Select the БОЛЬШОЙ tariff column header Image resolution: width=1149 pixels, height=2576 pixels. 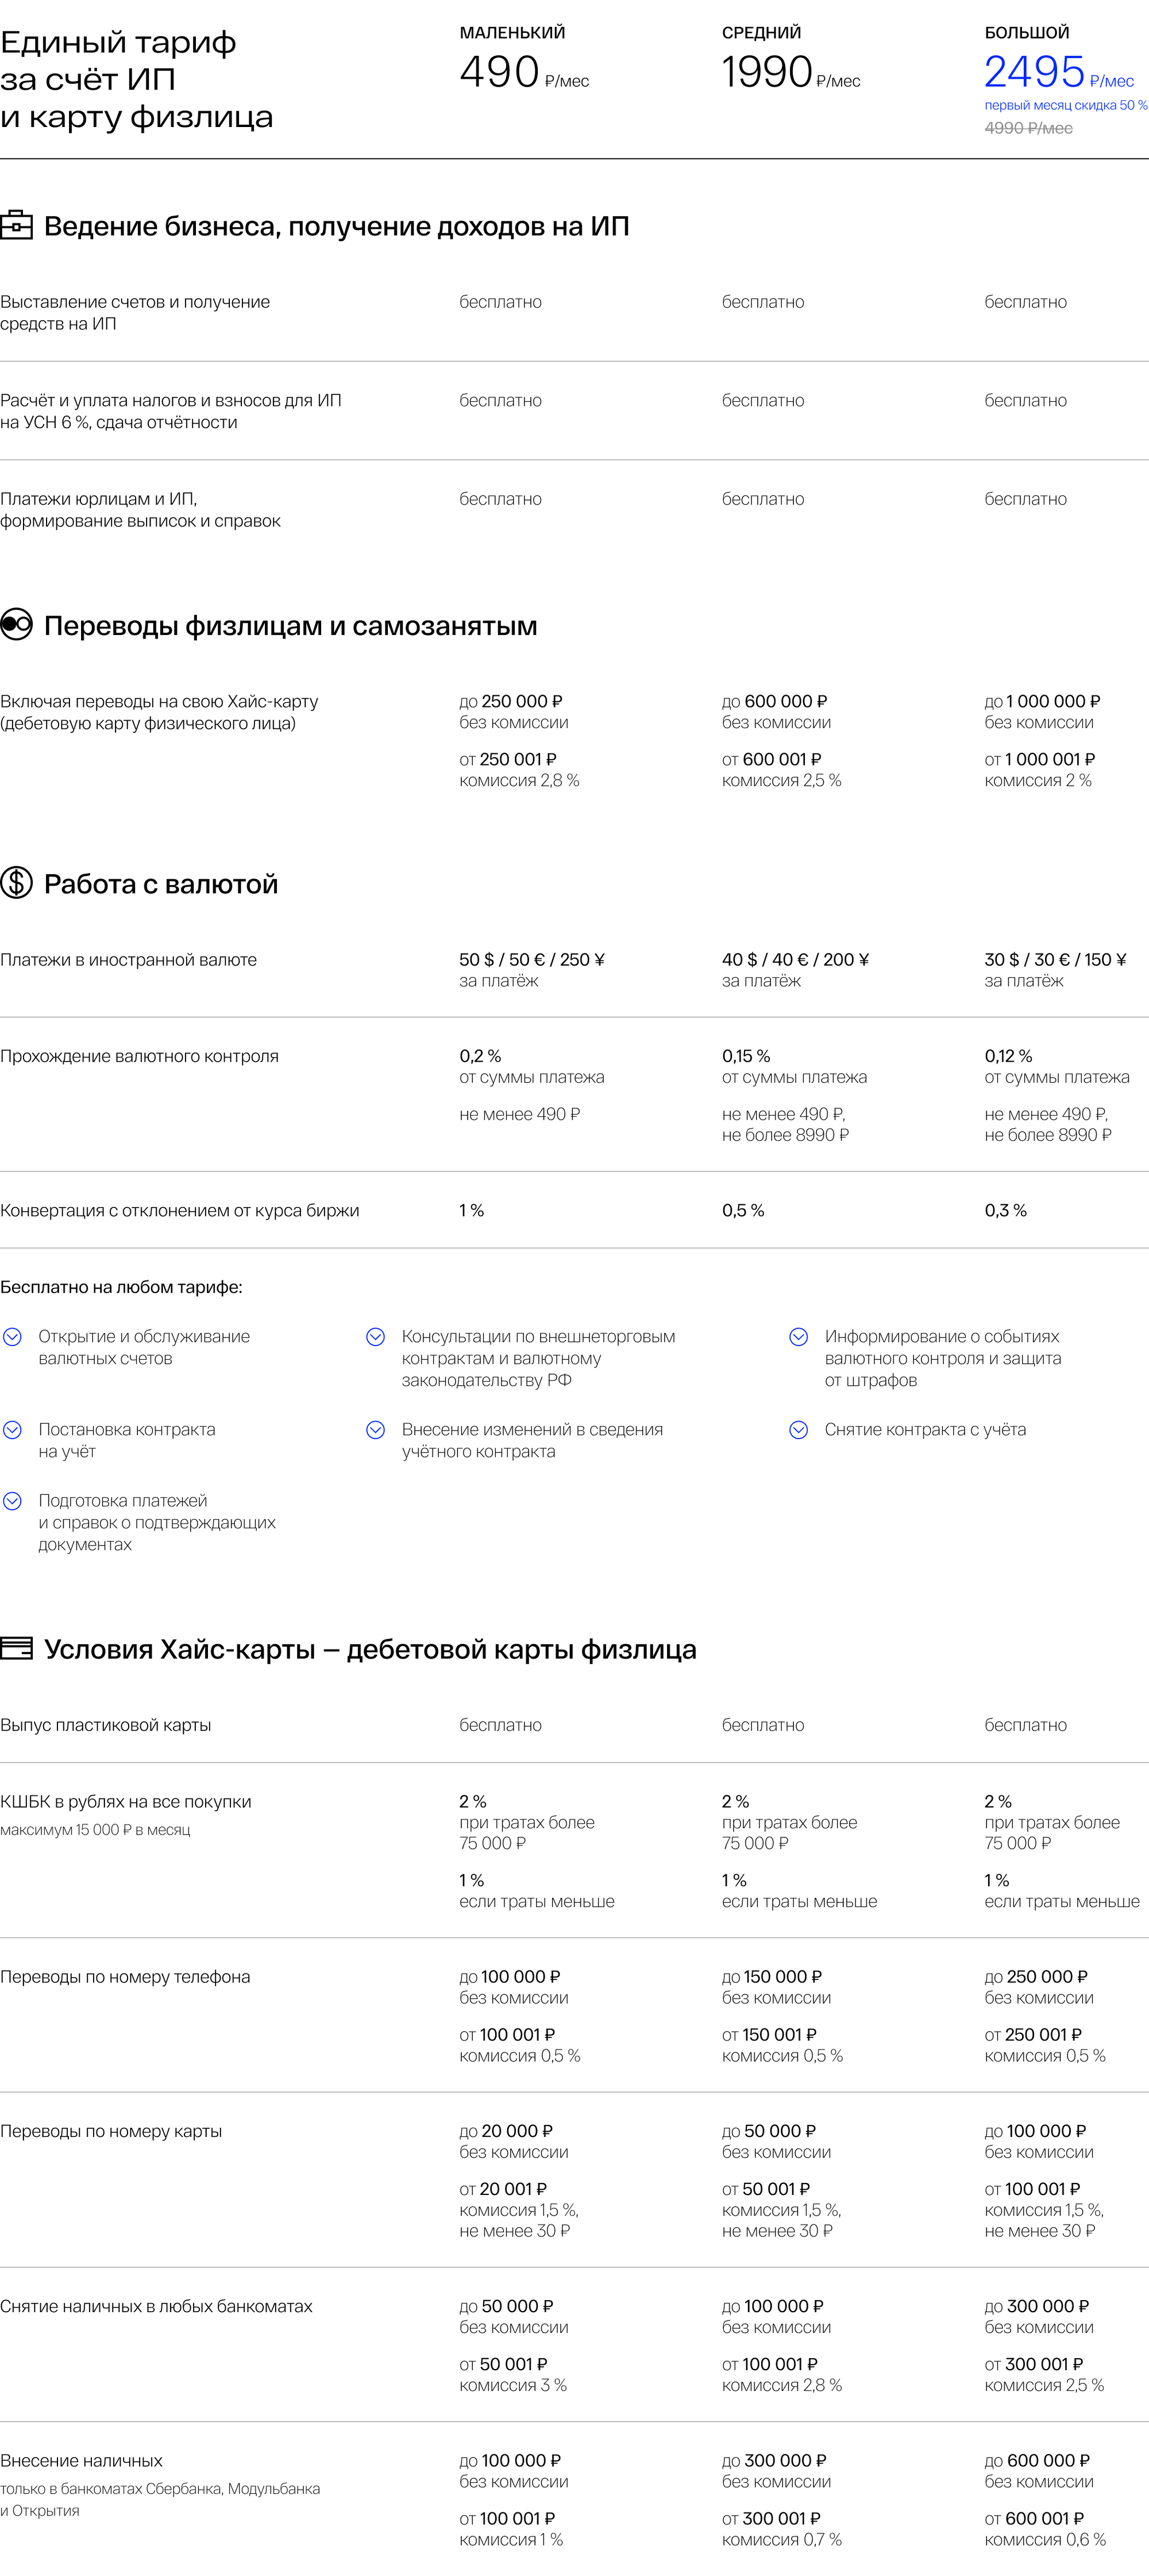coord(1027,33)
